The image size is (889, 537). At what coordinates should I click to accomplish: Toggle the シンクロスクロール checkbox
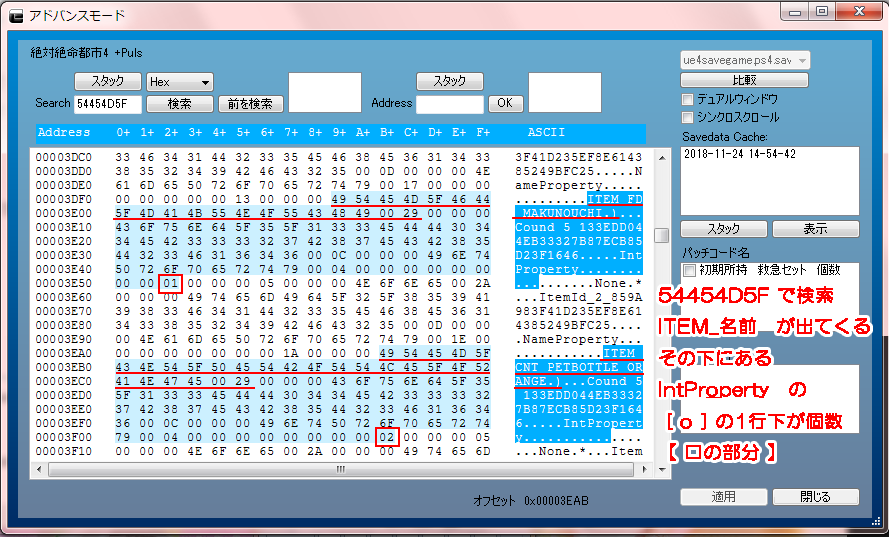point(687,117)
